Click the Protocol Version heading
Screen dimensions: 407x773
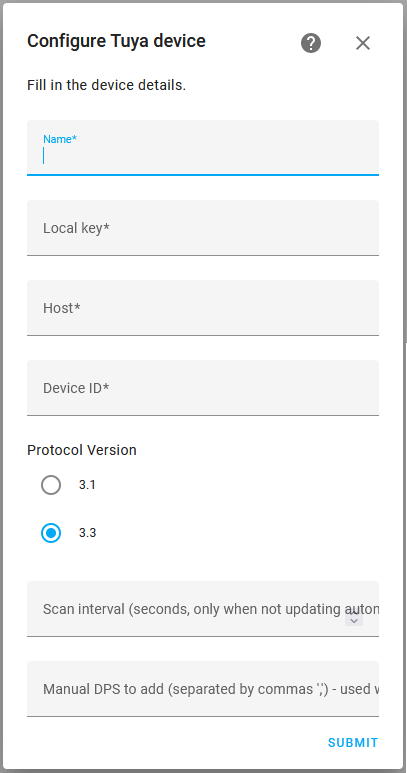click(x=82, y=450)
